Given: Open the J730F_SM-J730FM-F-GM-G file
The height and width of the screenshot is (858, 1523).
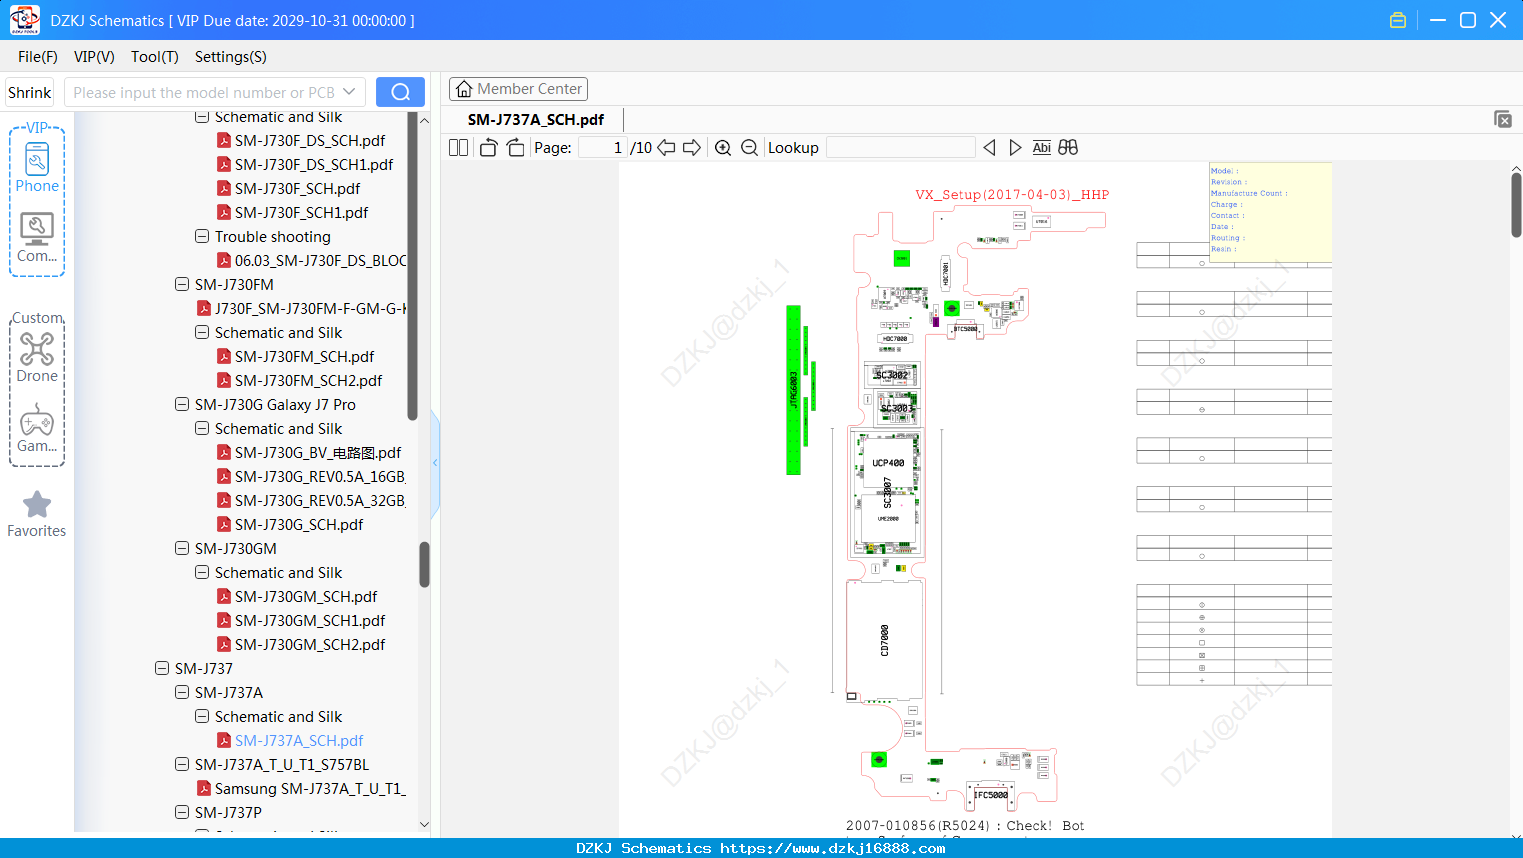Looking at the screenshot, I should click(310, 309).
